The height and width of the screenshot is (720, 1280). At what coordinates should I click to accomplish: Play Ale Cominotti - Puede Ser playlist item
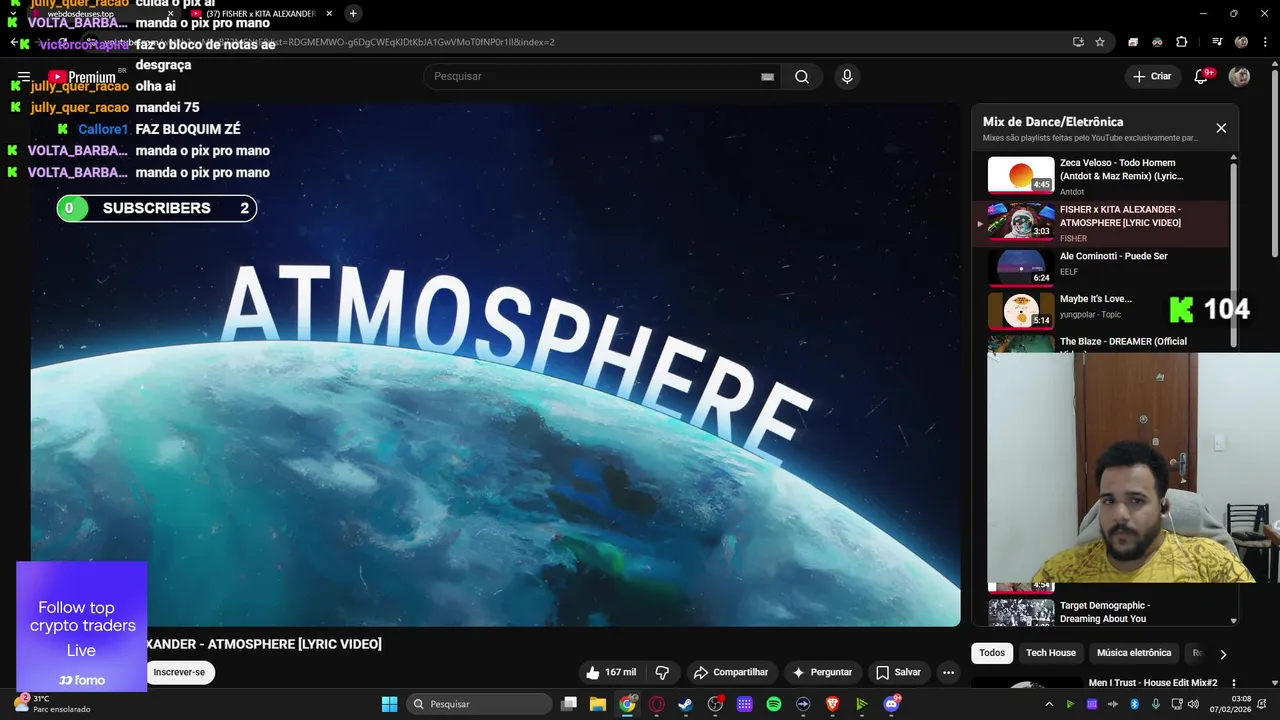tap(1103, 267)
